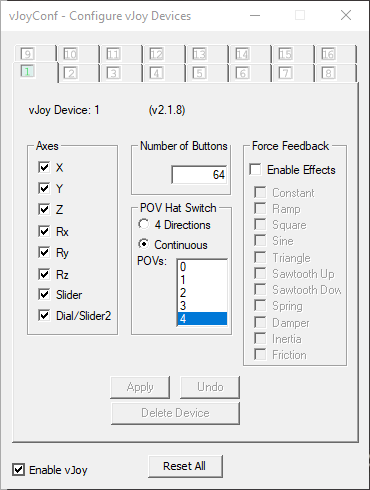370x490 pixels.
Task: Open device tab 4
Action: tap(164, 73)
